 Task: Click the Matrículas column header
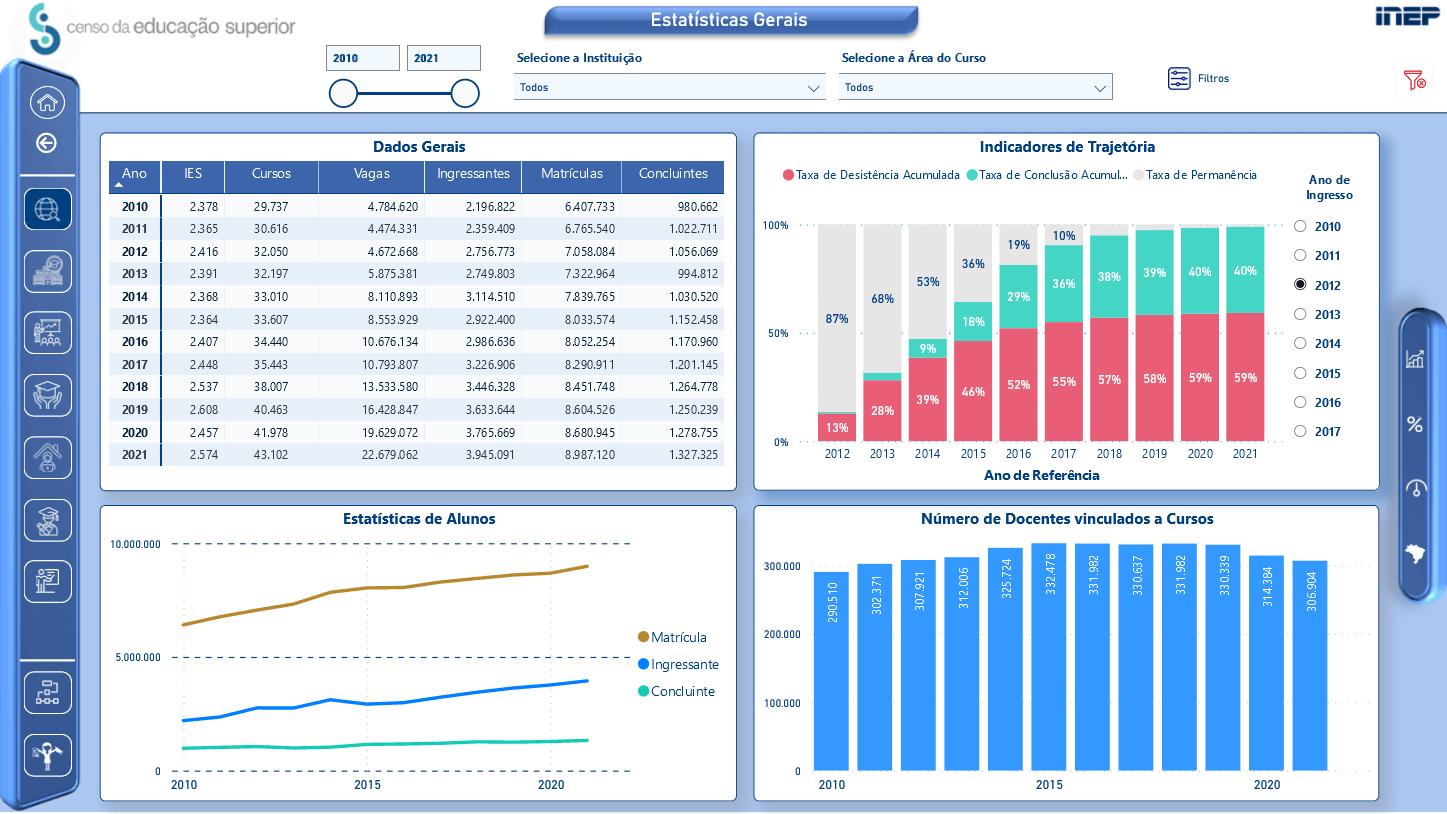(572, 174)
